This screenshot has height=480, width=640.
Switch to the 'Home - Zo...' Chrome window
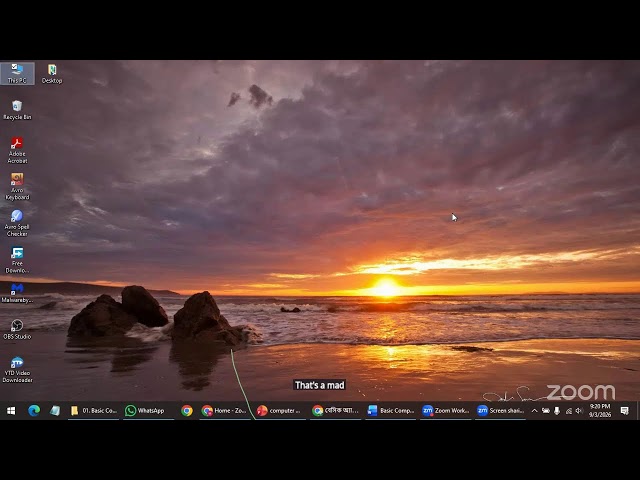[224, 411]
